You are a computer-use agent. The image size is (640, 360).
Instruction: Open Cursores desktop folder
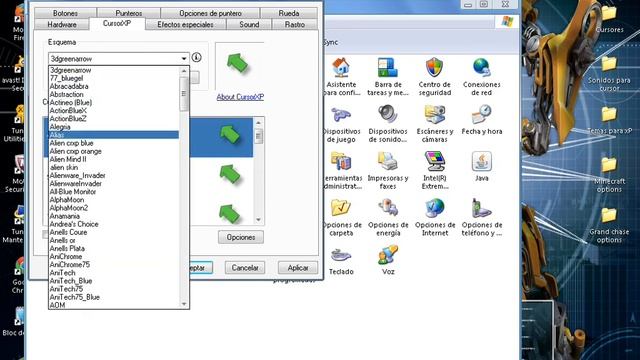(x=609, y=14)
